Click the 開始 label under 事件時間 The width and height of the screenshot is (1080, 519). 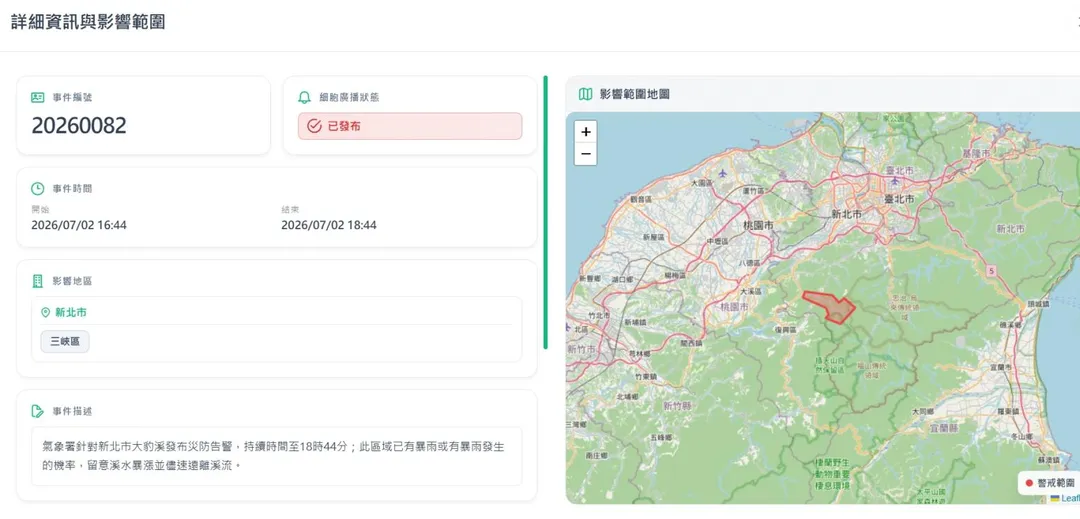(40, 209)
